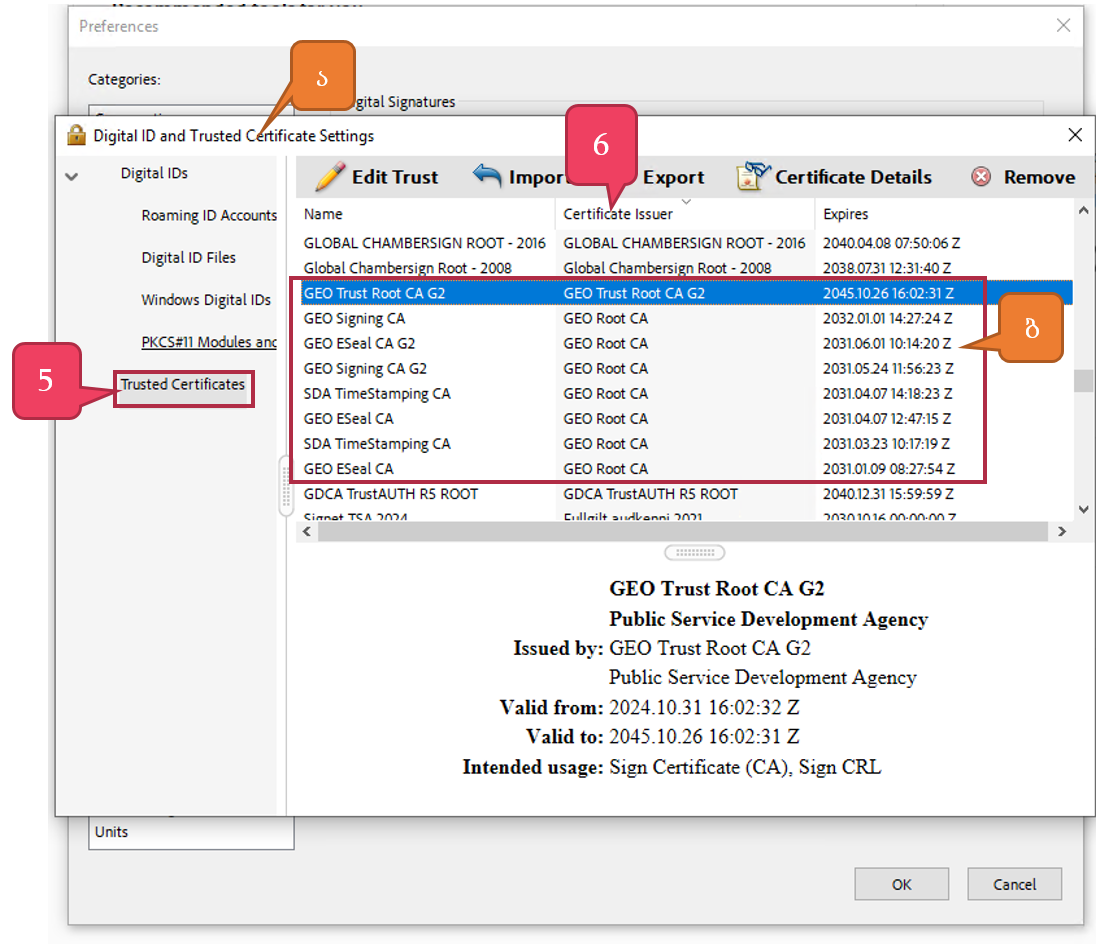Select GEO ESeal CA expiring 2031.01.09
This screenshot has width=1113, height=945.
685,469
